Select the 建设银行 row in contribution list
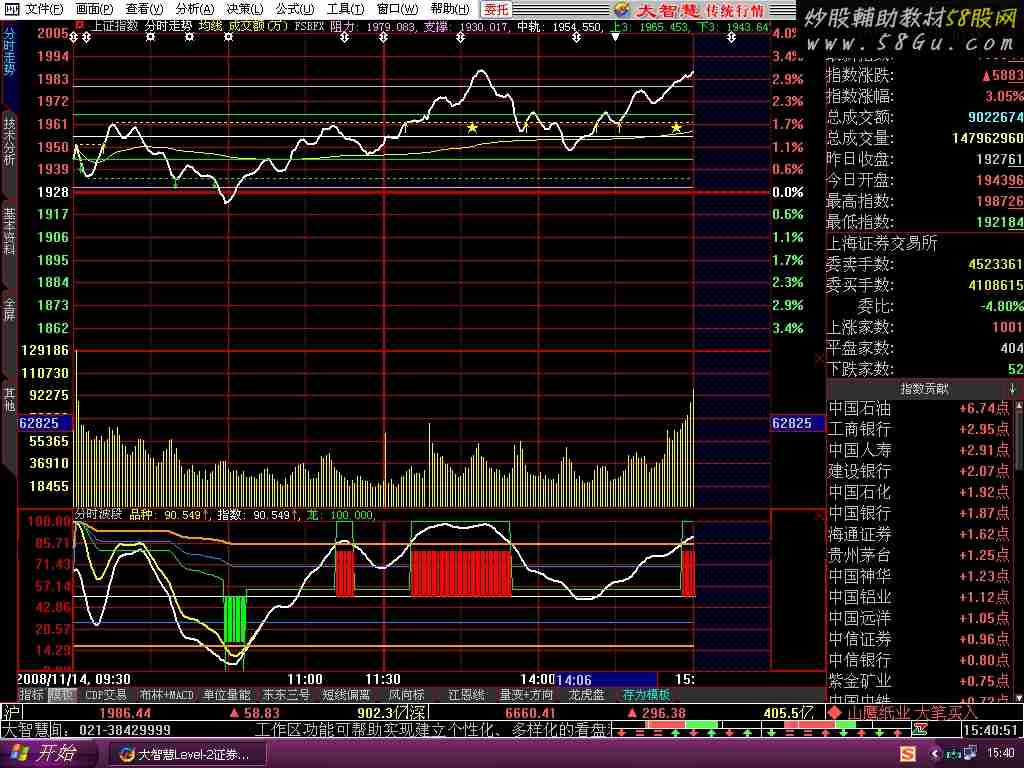 tap(919, 472)
